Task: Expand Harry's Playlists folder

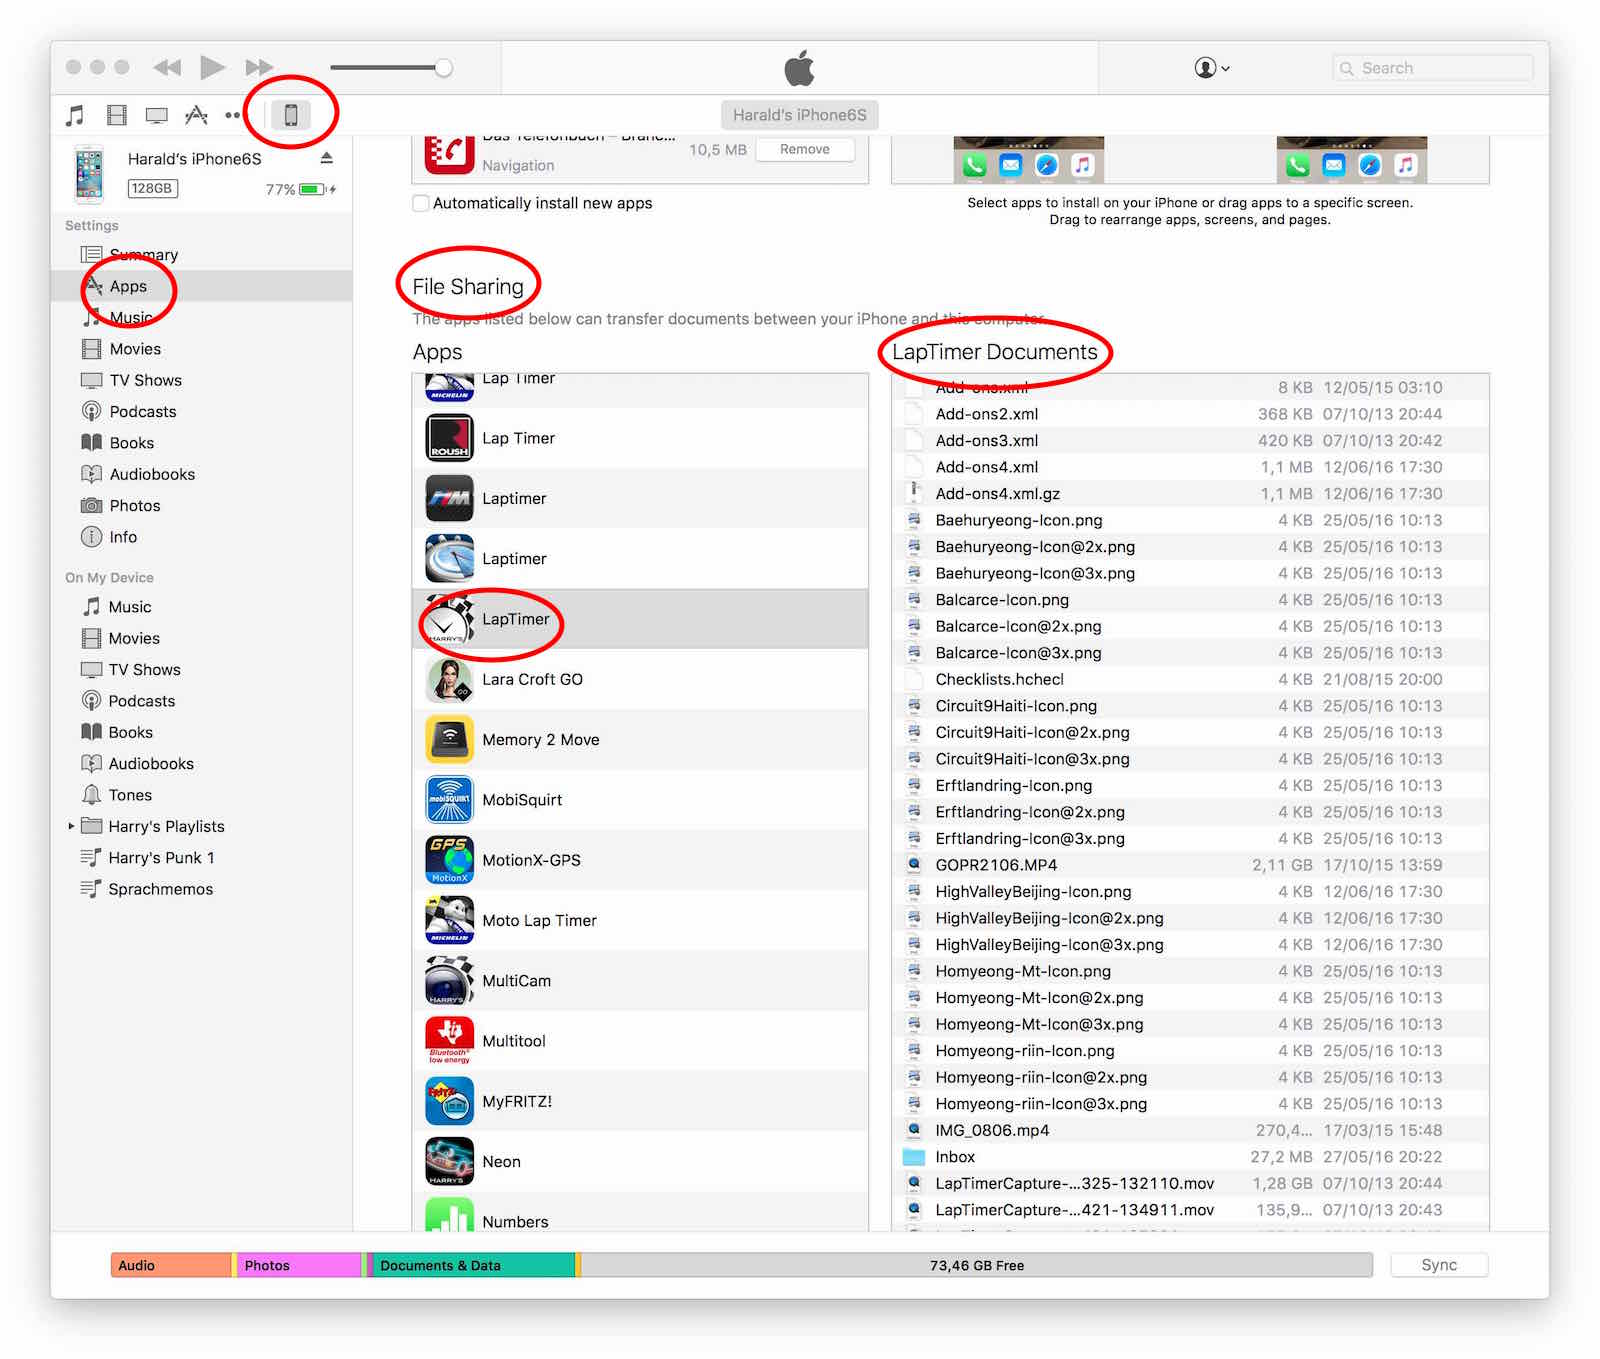Action: (71, 826)
